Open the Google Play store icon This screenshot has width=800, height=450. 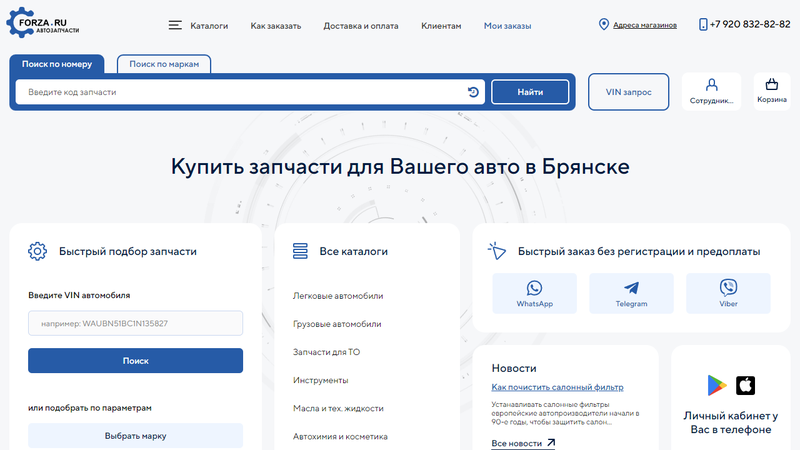pos(717,386)
